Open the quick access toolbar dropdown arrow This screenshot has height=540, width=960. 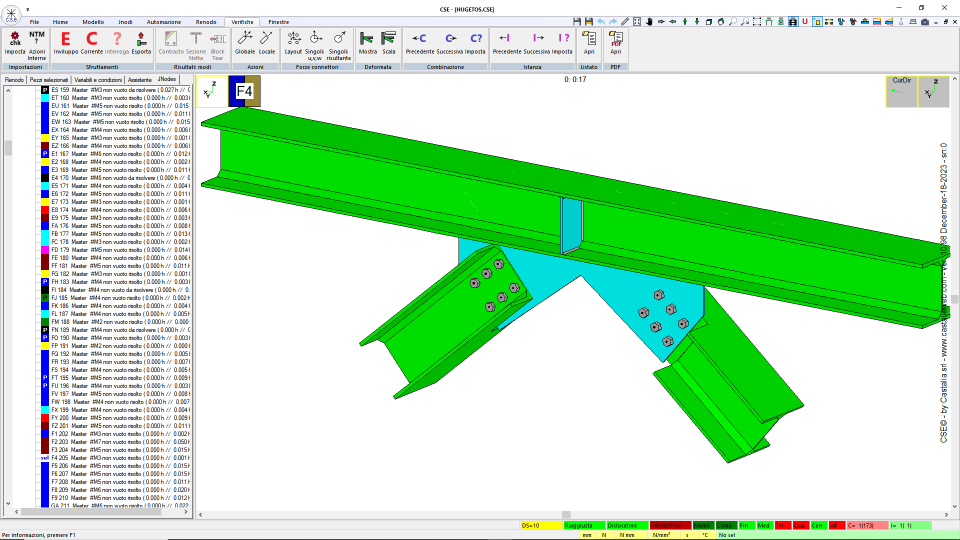coord(28,10)
